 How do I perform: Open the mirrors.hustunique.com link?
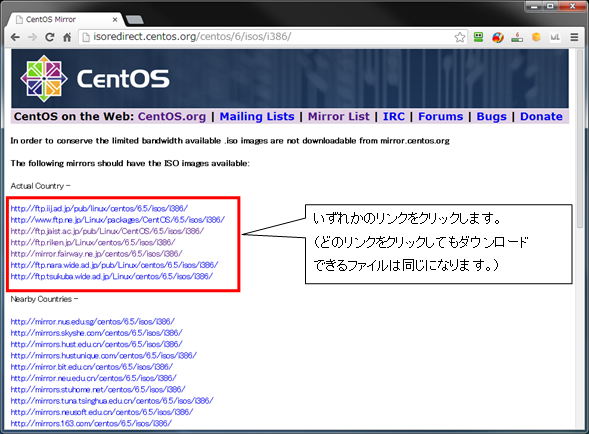tap(104, 355)
